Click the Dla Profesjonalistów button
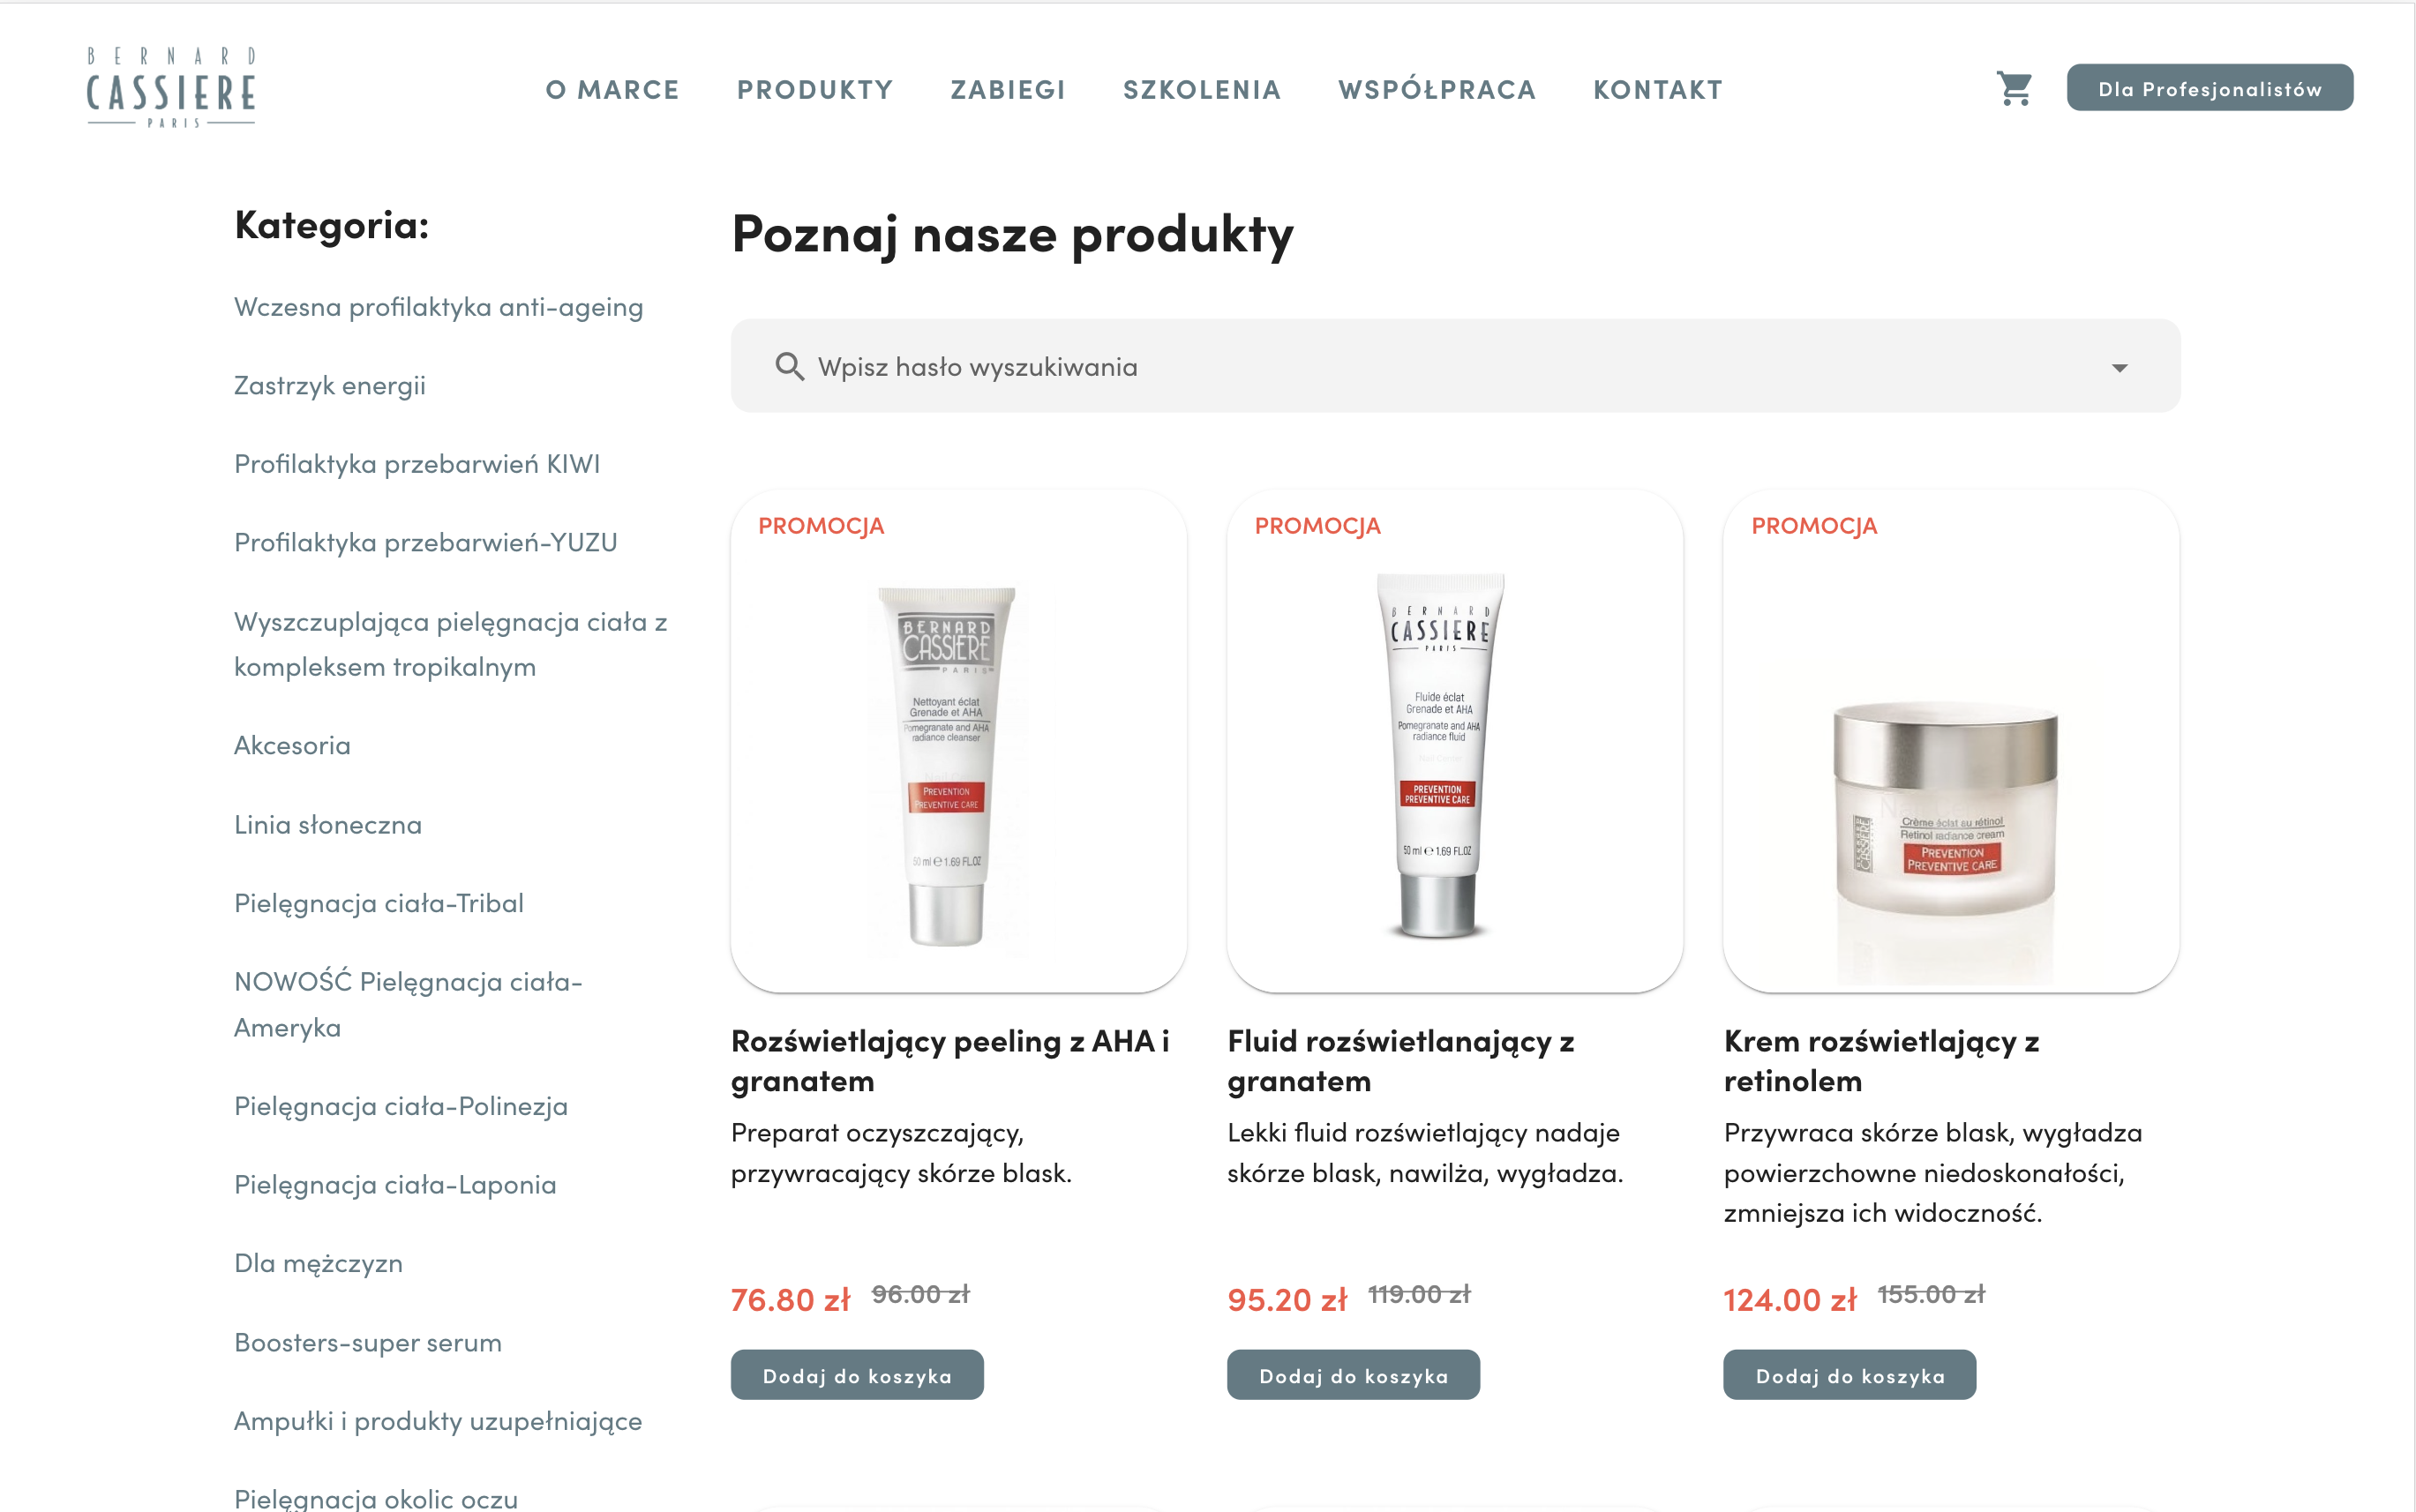The image size is (2416, 1512). coord(2210,88)
